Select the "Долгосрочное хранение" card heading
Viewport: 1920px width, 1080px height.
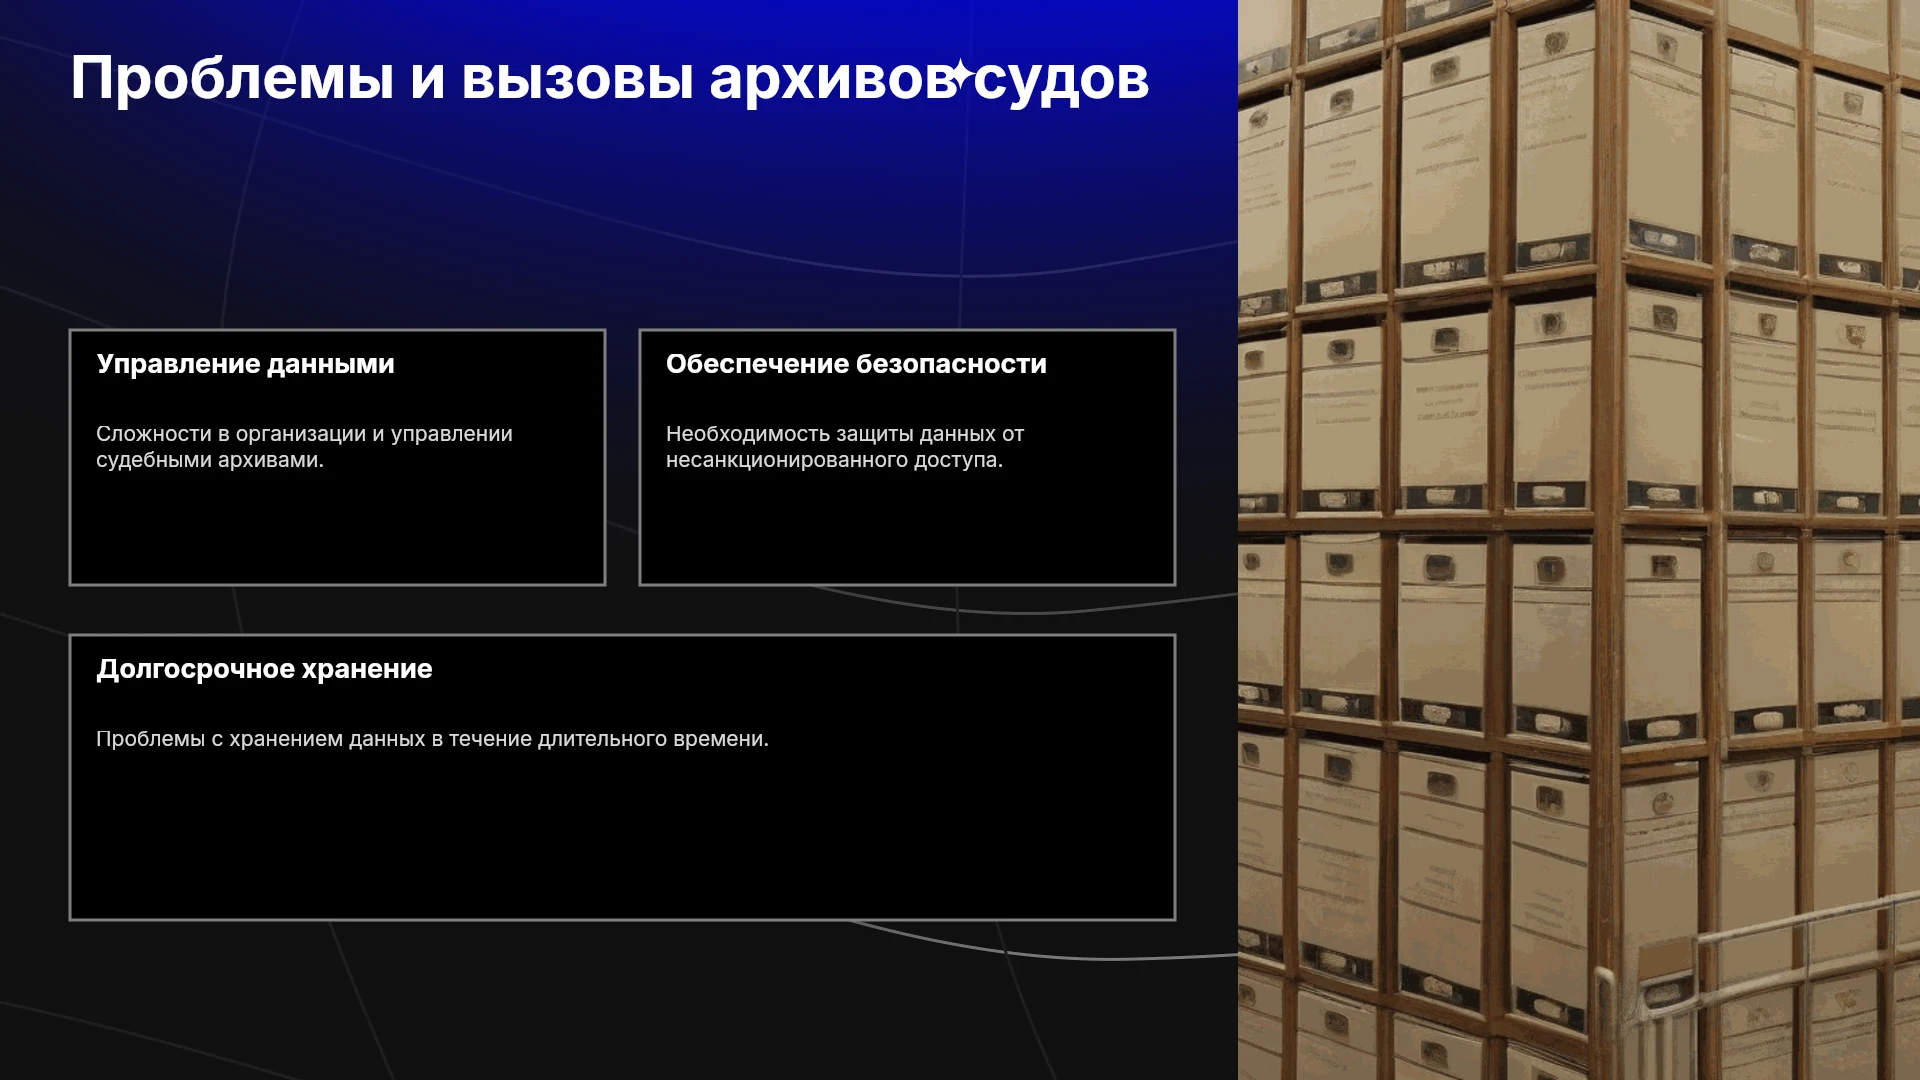click(x=264, y=669)
